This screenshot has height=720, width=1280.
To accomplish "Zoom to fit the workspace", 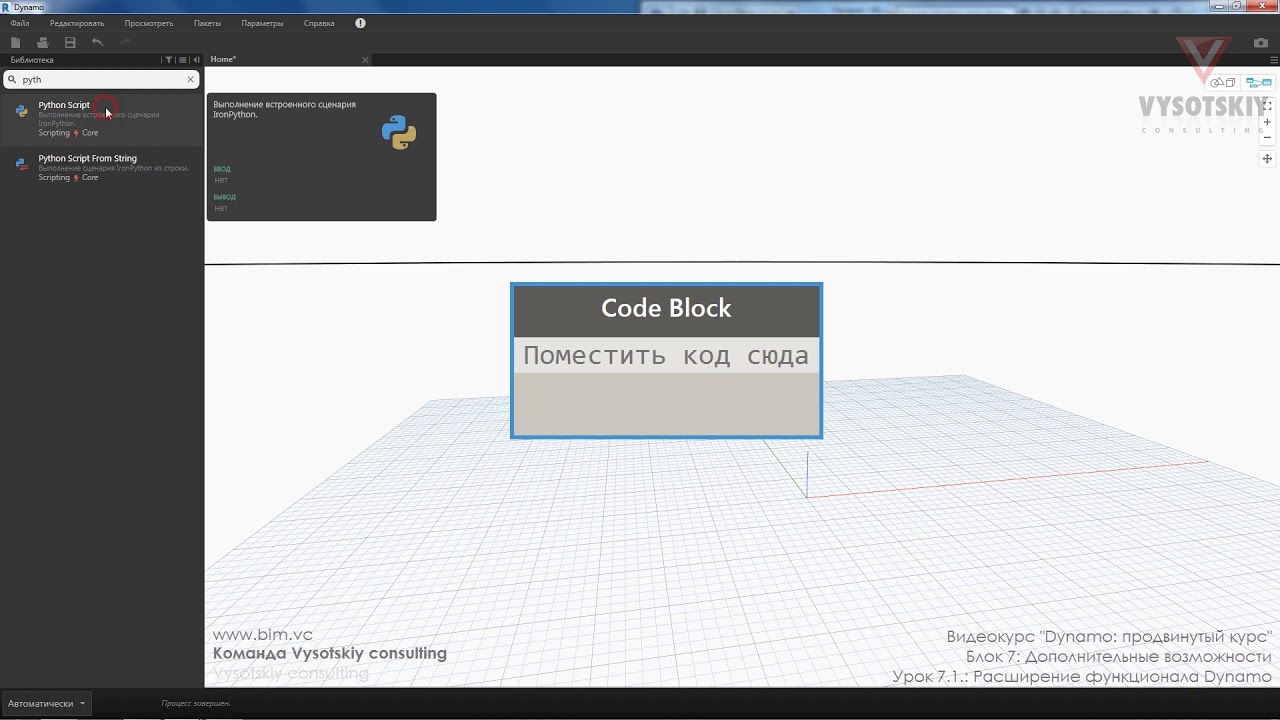I will 1267,105.
